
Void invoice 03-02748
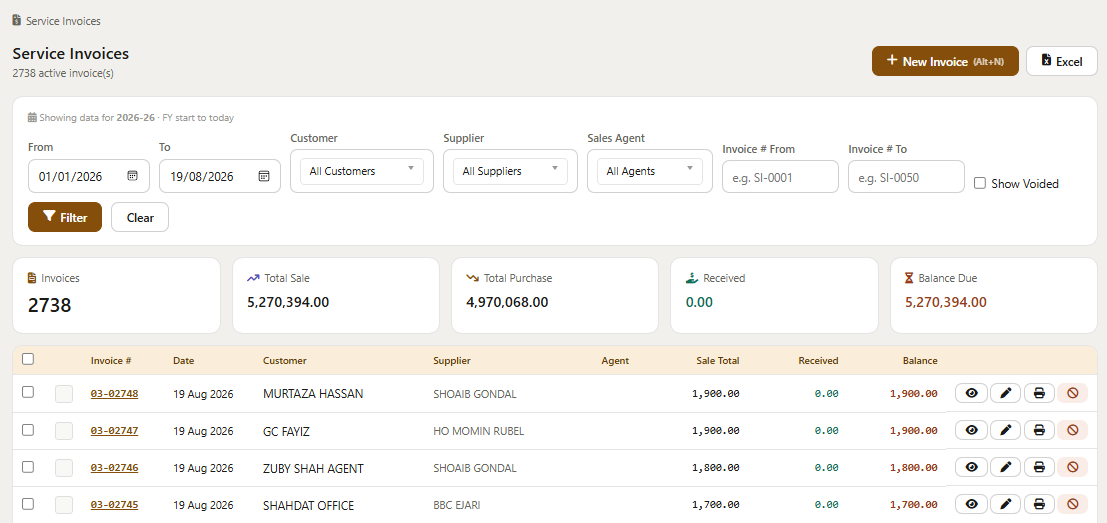pos(1072,393)
